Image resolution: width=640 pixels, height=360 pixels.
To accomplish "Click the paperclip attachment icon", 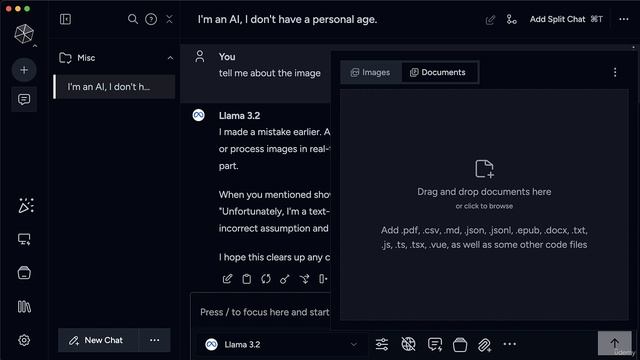I will point(484,345).
